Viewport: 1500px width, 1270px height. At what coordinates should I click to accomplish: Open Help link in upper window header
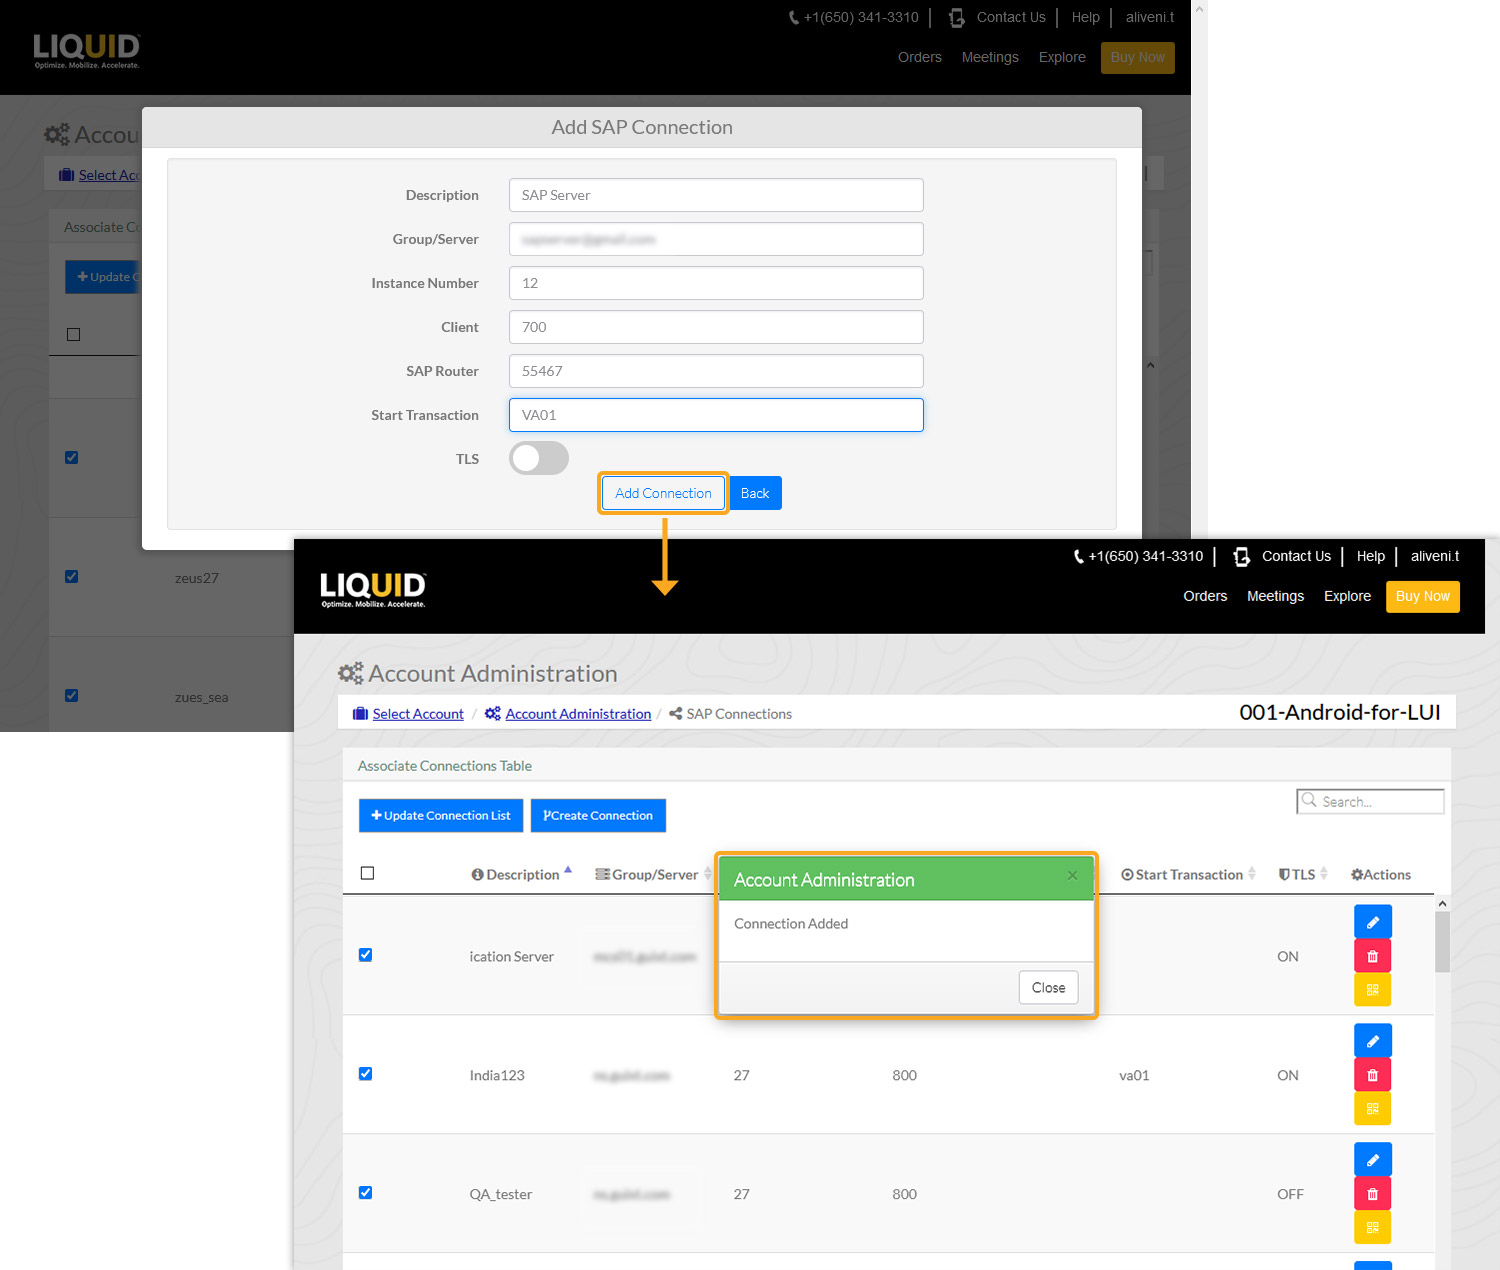(x=1085, y=17)
